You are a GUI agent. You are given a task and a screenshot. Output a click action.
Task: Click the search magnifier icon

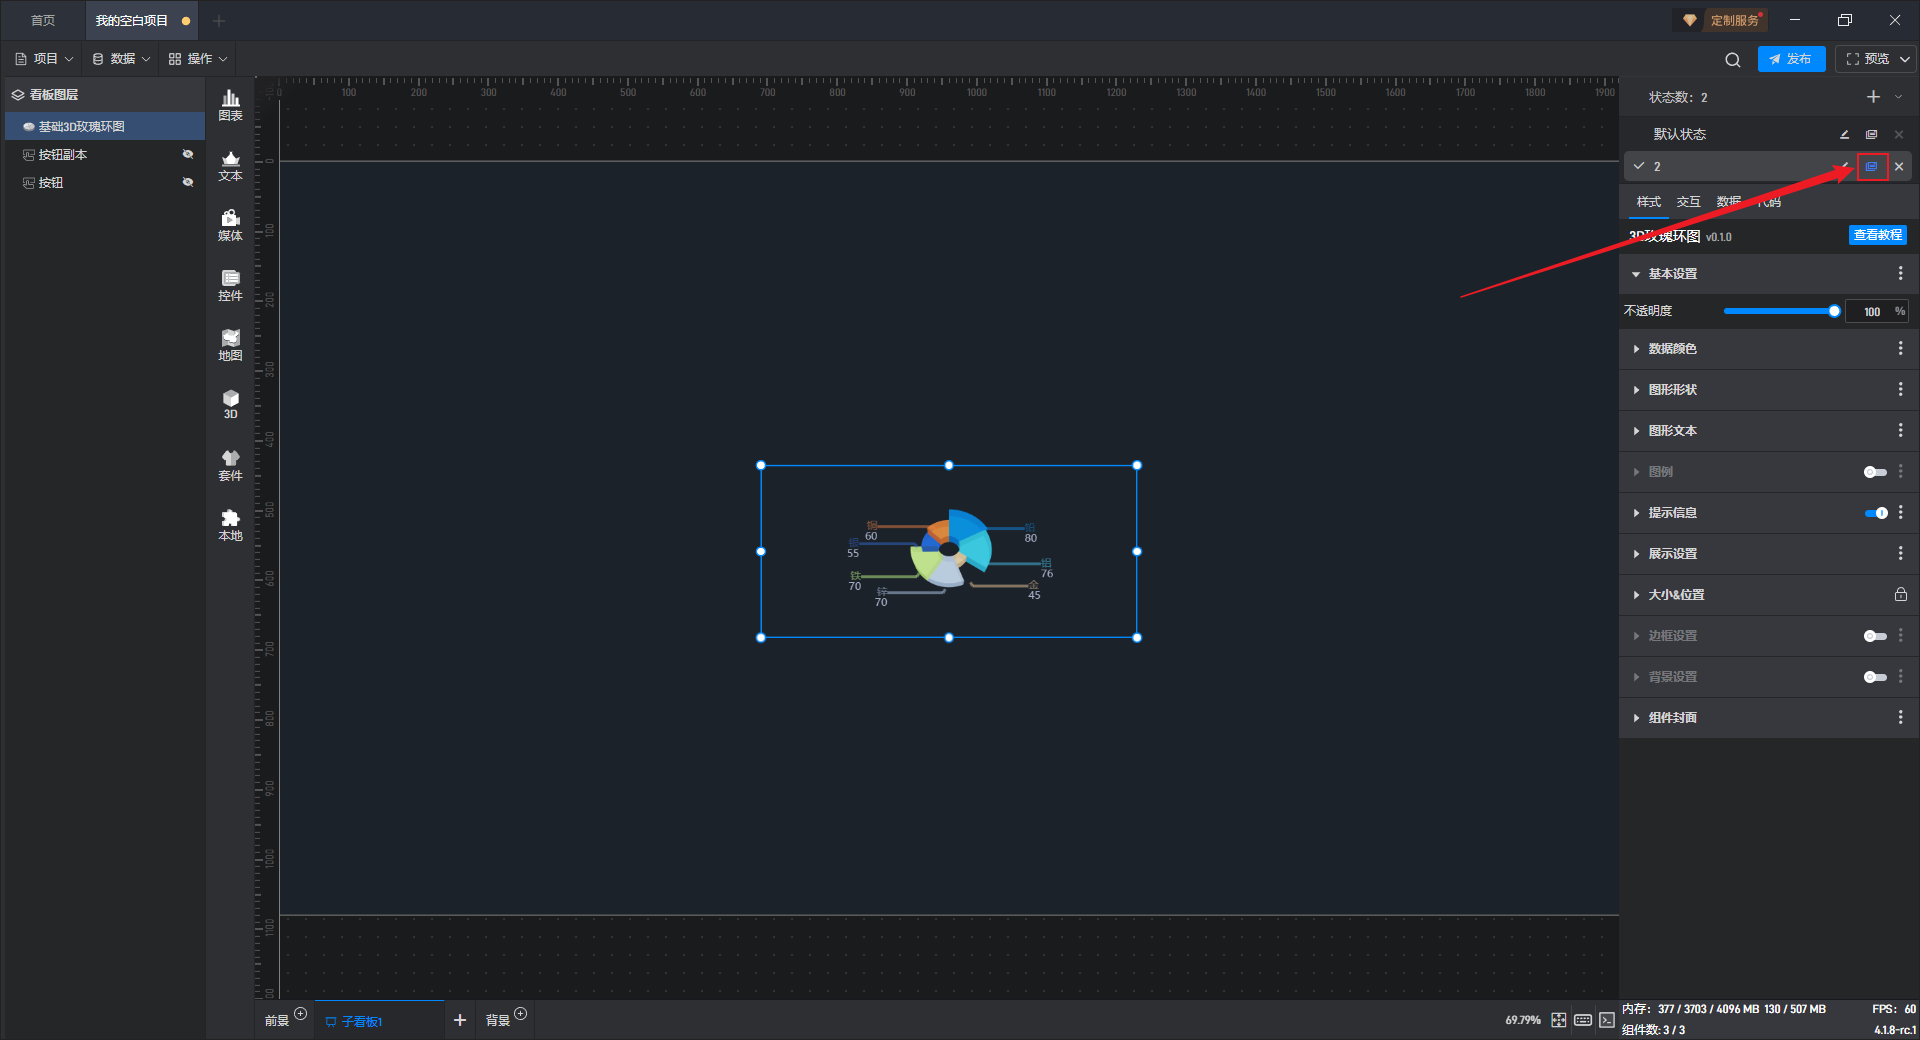click(1732, 60)
